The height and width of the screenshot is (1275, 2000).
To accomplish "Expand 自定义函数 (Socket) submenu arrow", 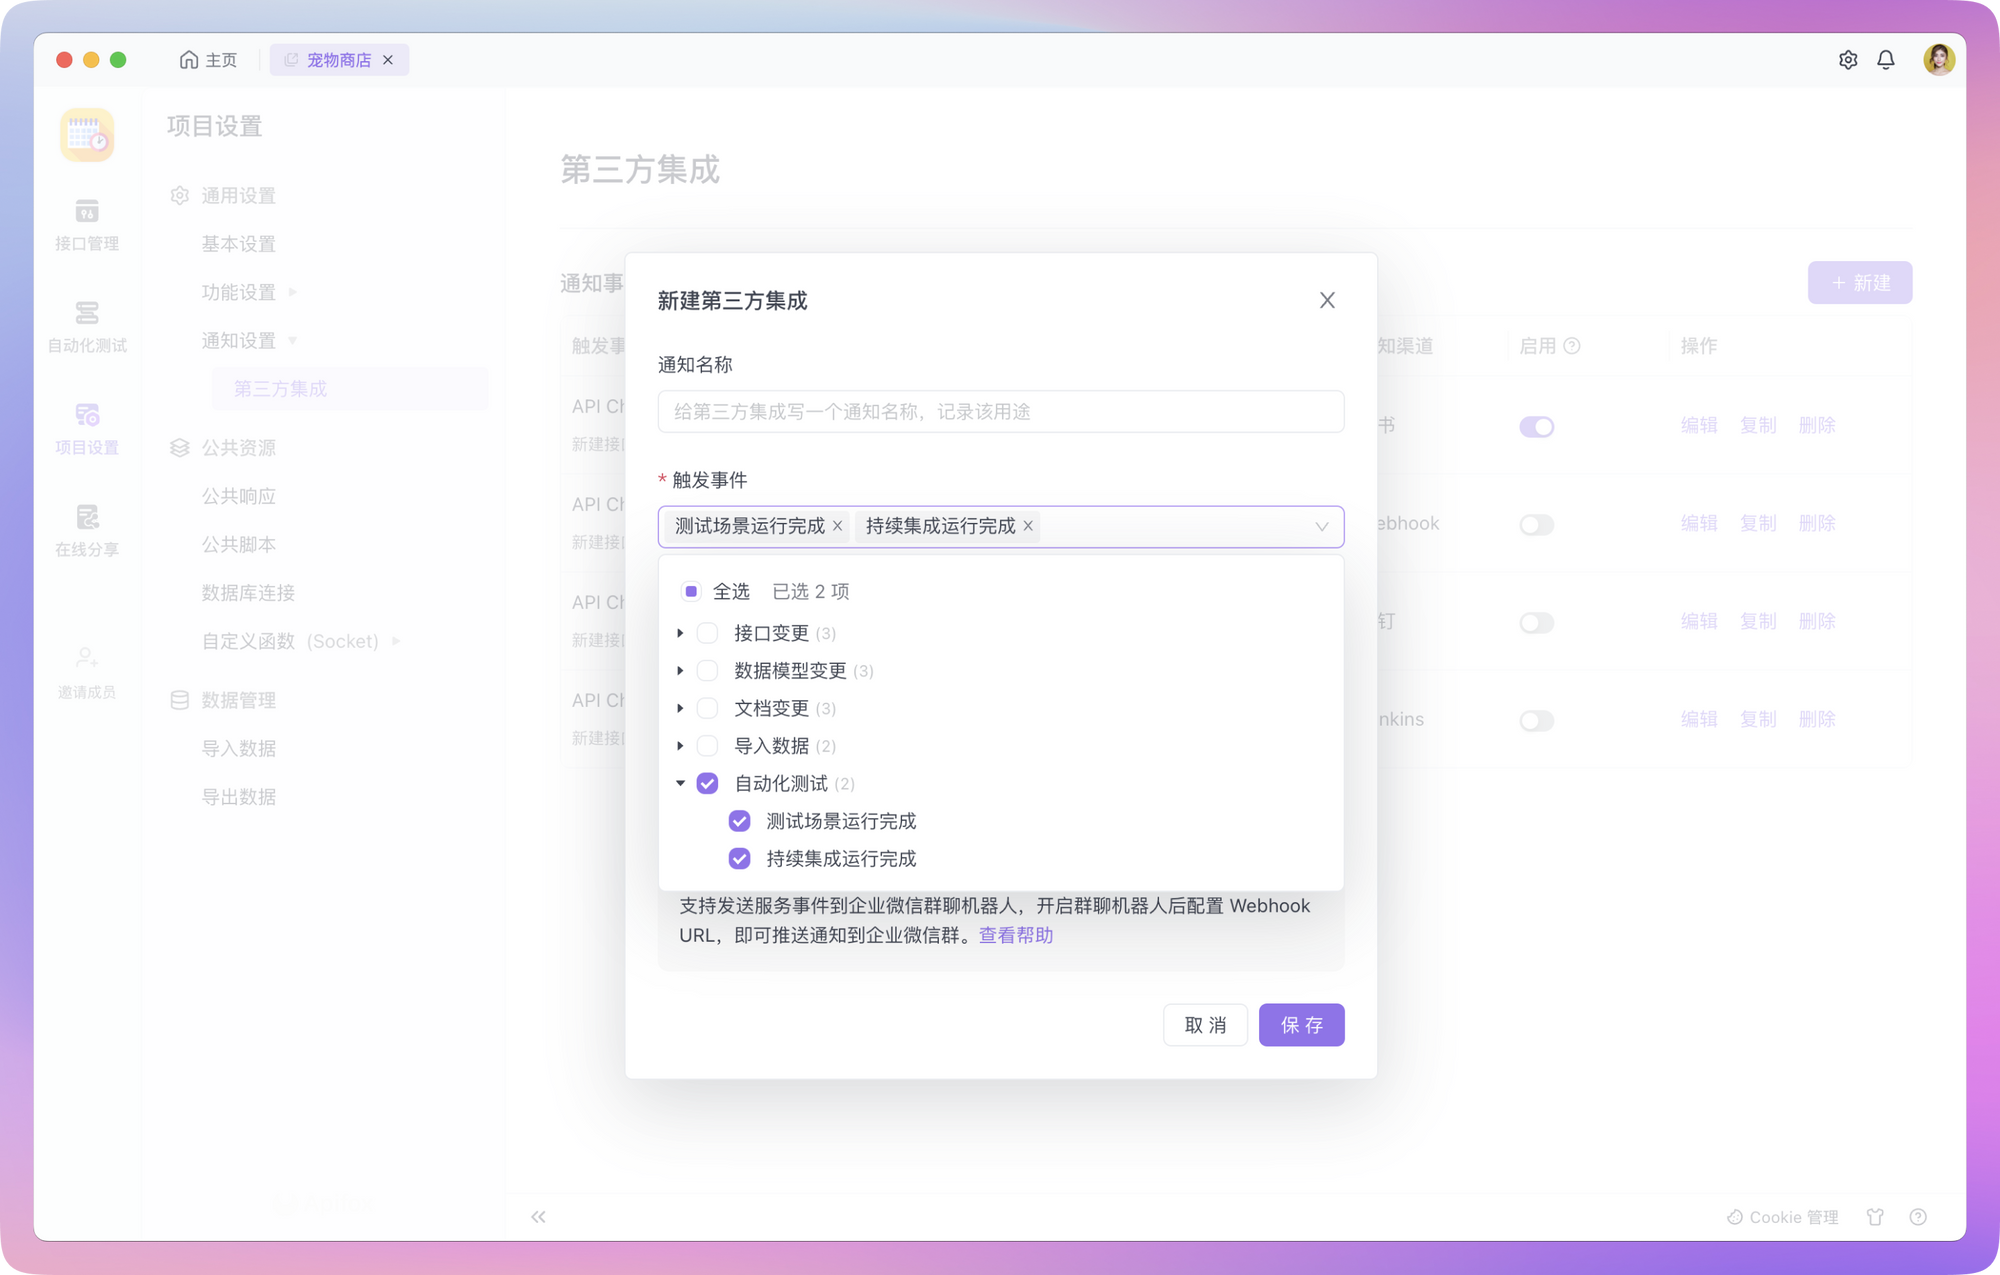I will click(396, 641).
